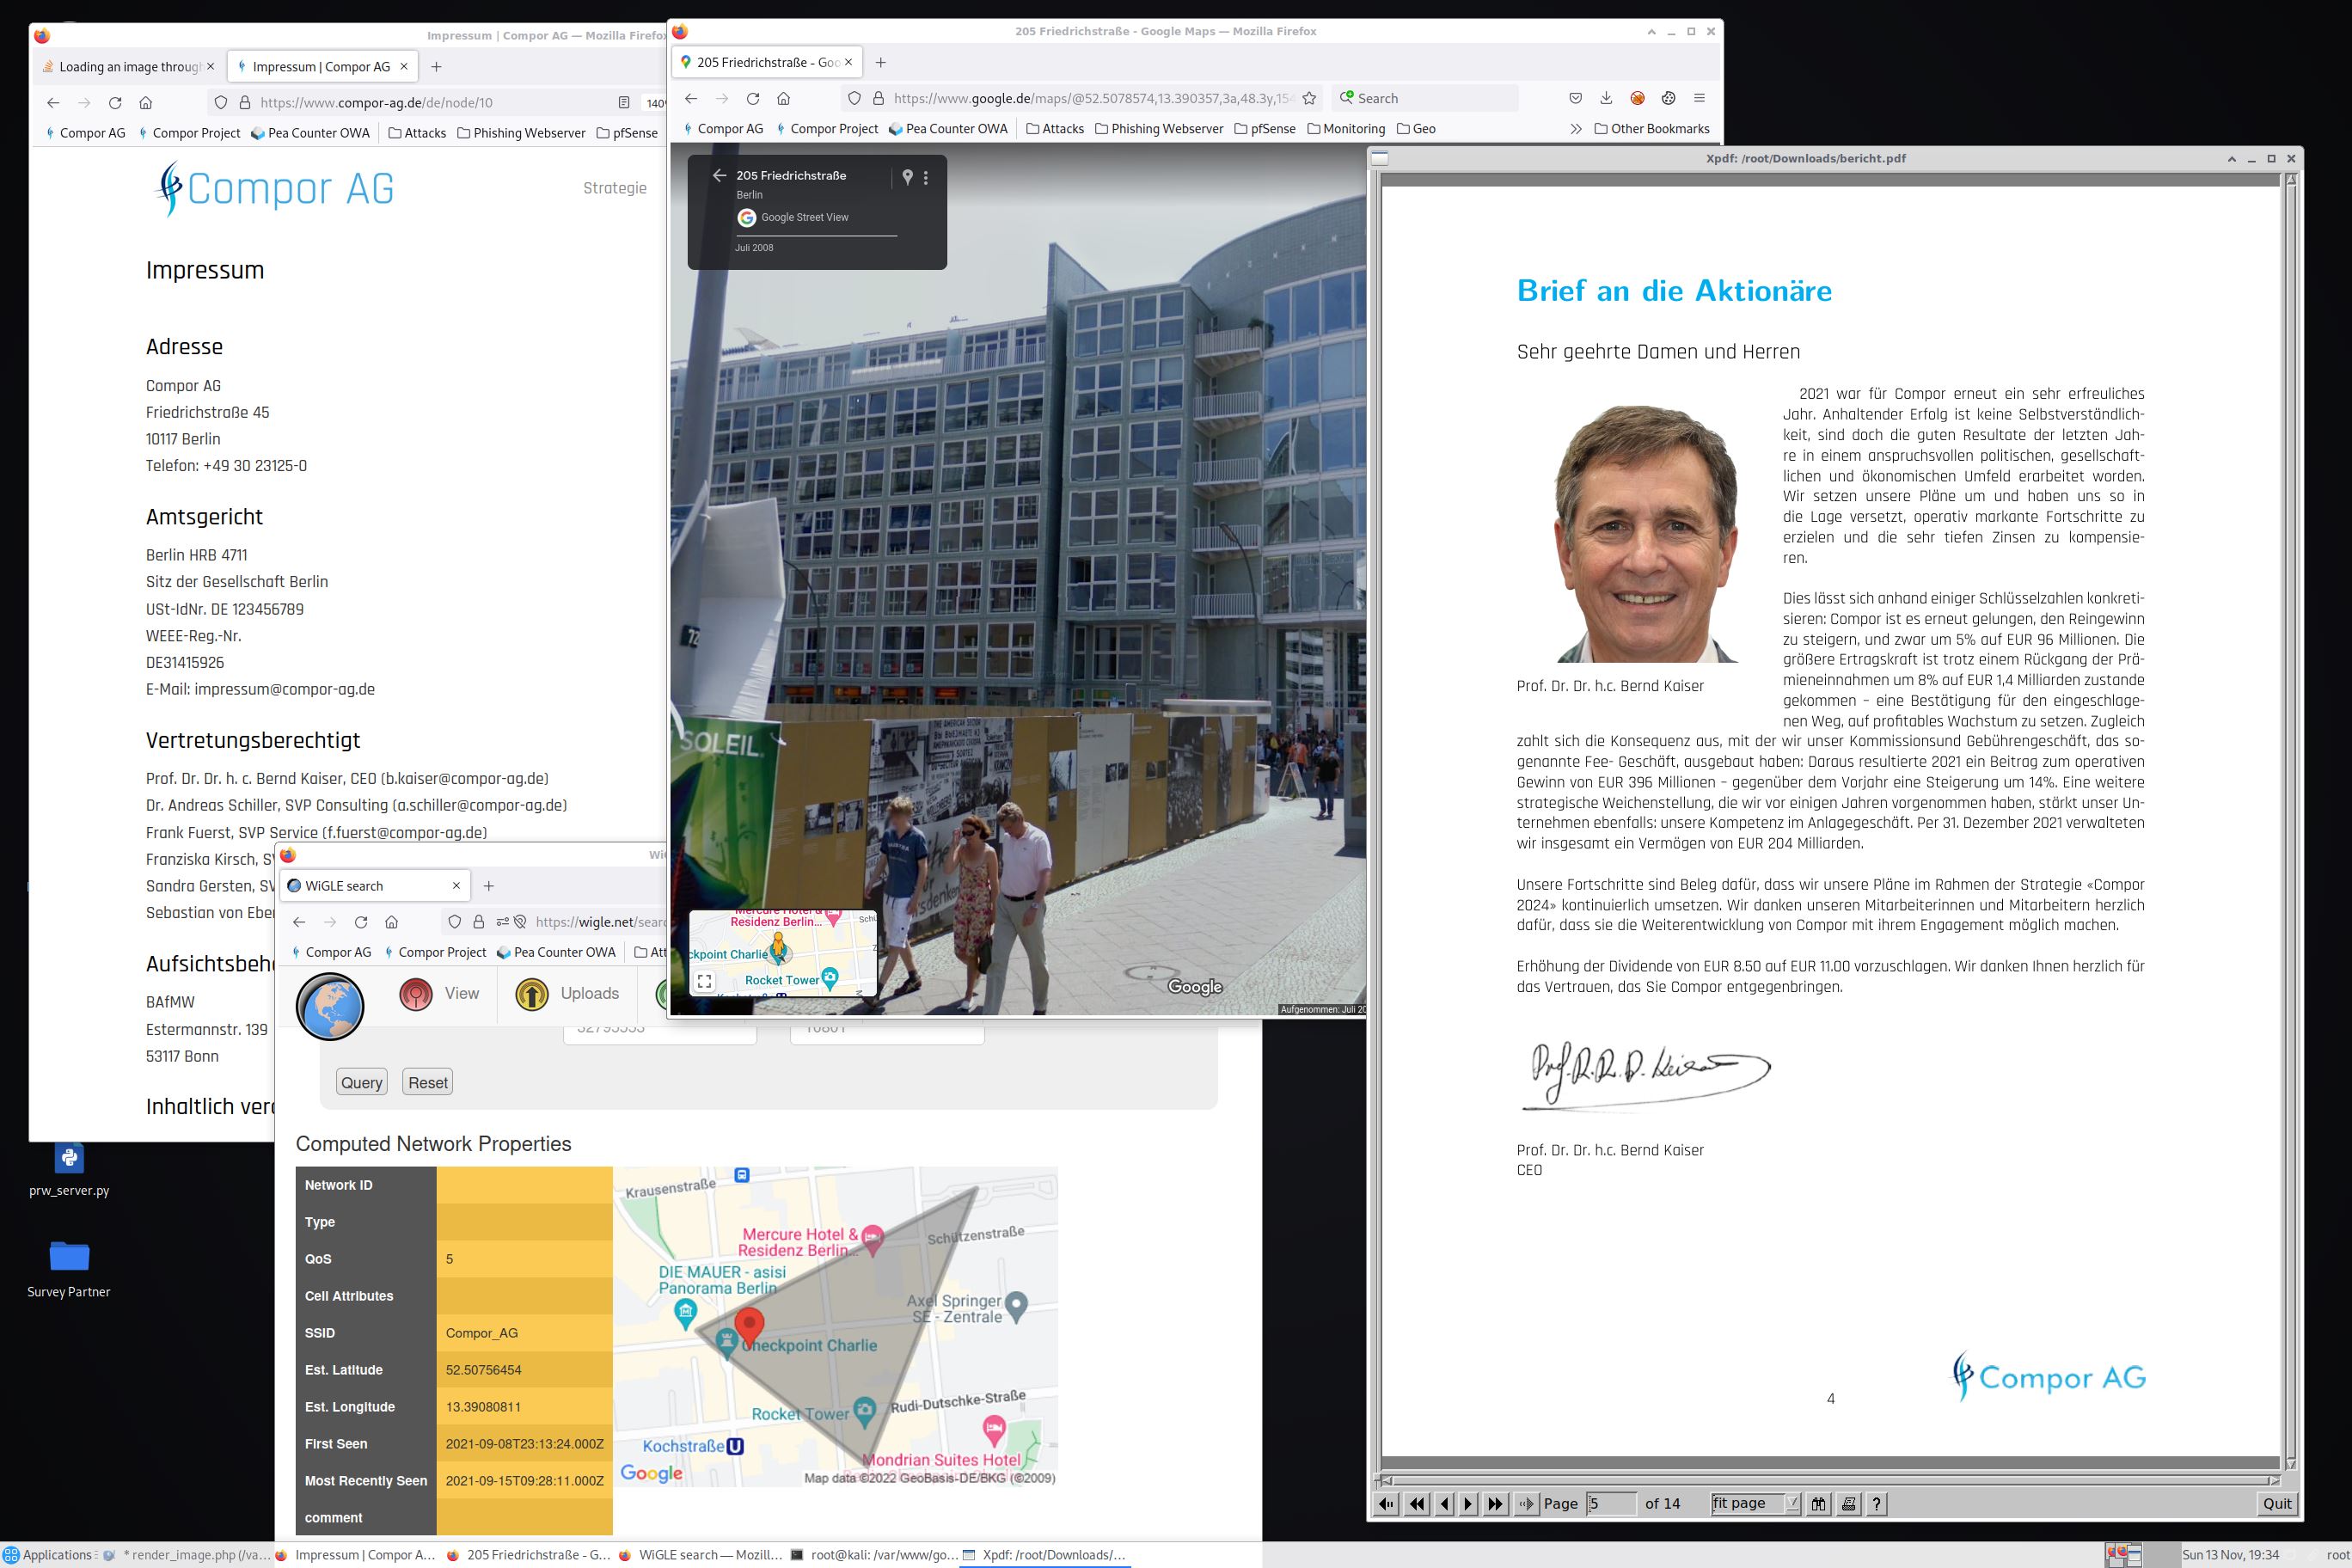Close the Impressum Compor AG tab
2352x1568 pixels.
(x=404, y=67)
